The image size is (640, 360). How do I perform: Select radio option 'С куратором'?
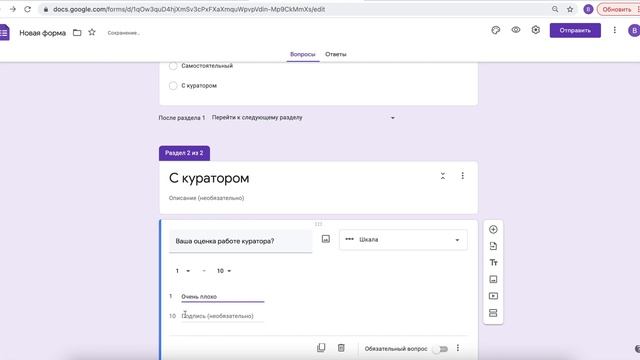(x=173, y=86)
